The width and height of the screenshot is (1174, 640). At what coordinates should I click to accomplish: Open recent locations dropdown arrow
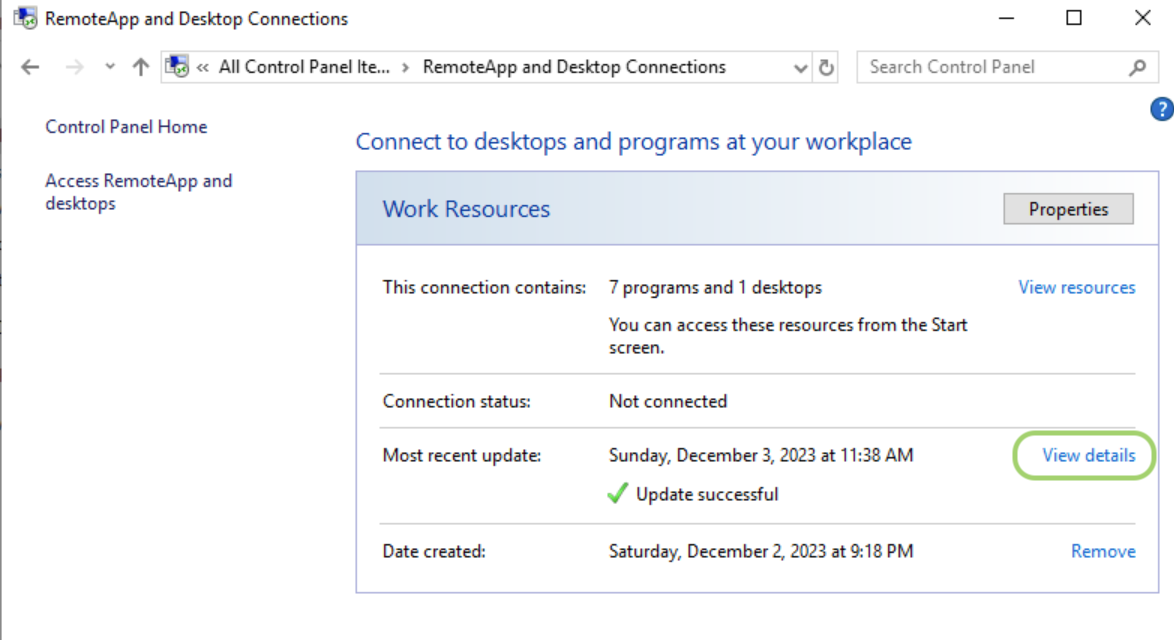110,67
